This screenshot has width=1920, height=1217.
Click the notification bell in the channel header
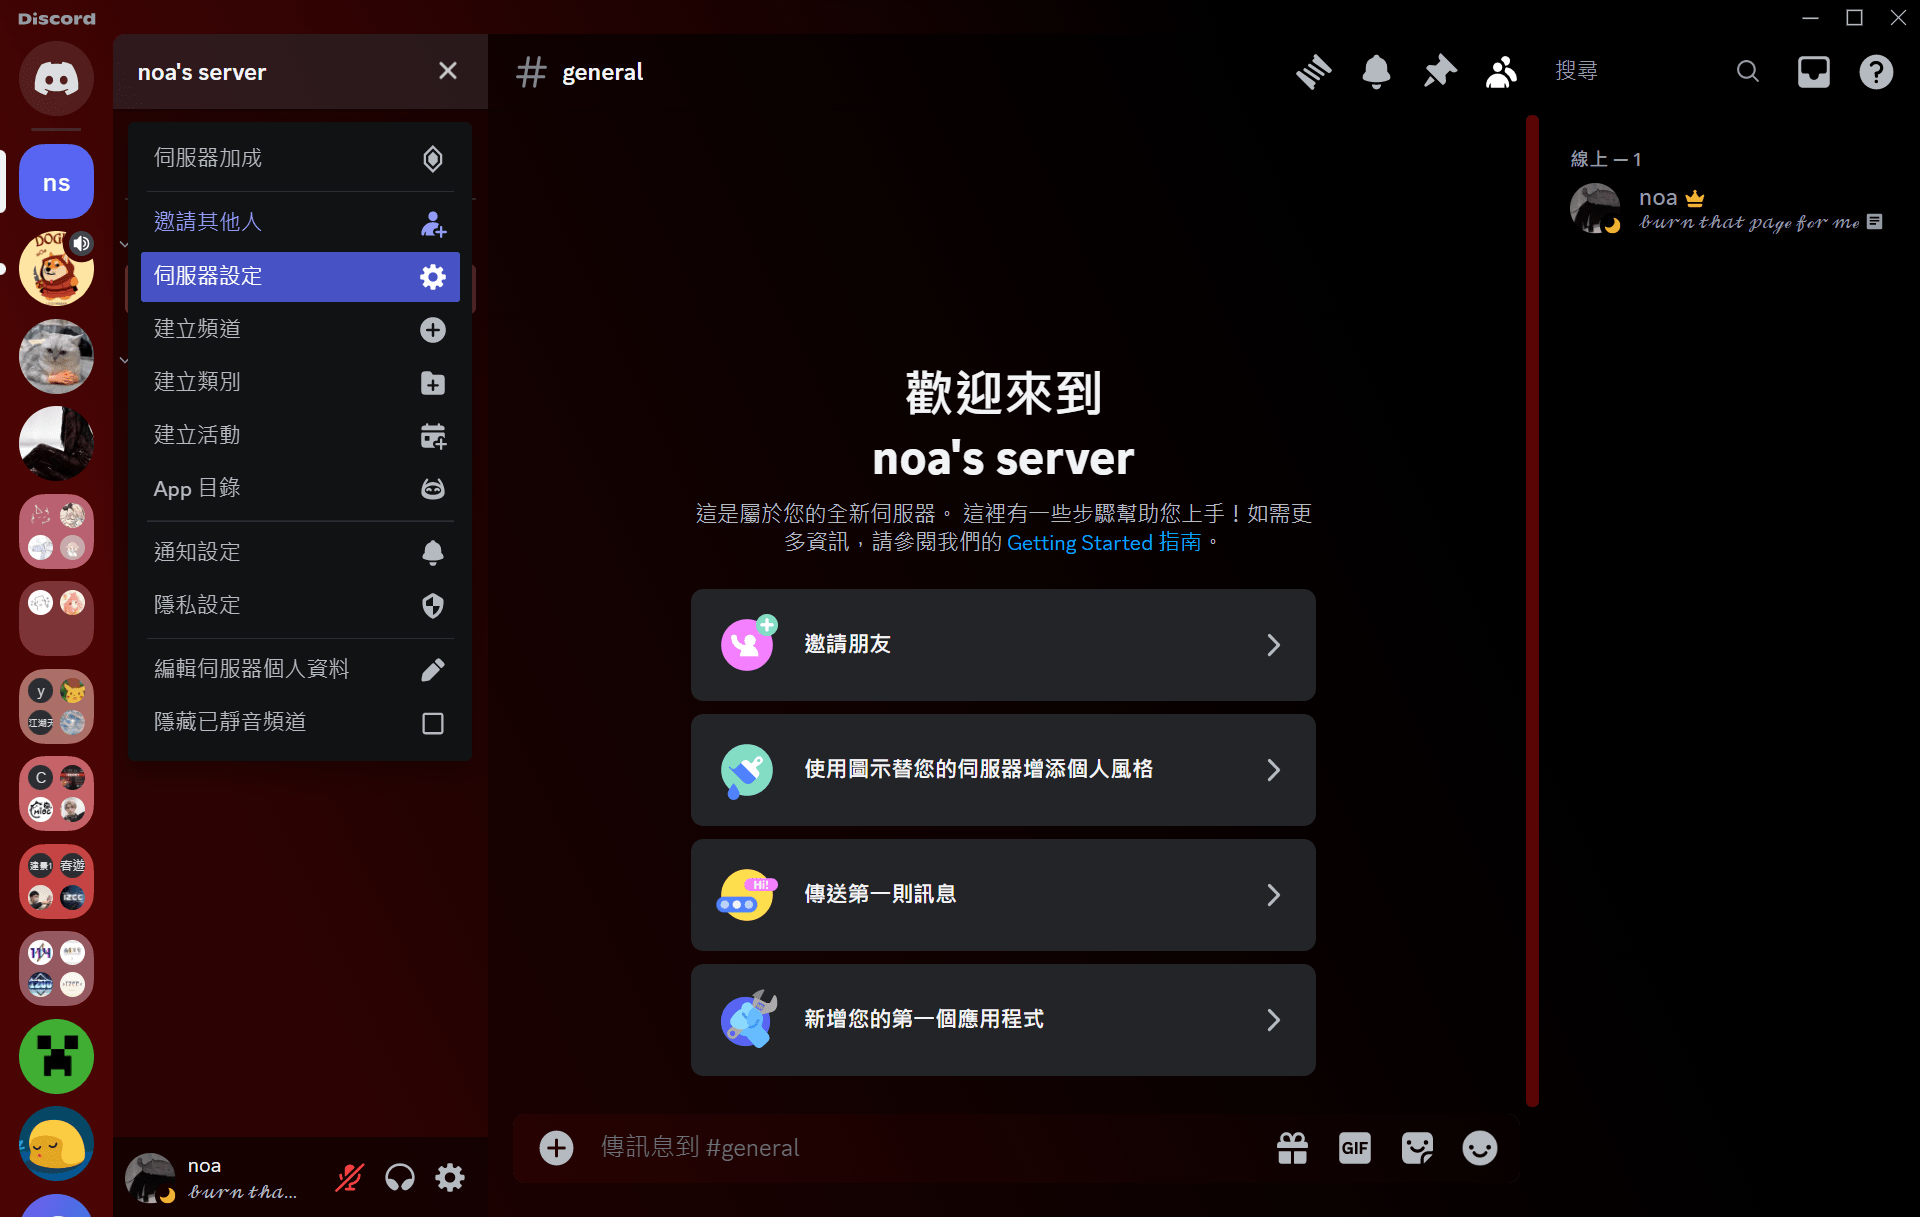[1376, 72]
